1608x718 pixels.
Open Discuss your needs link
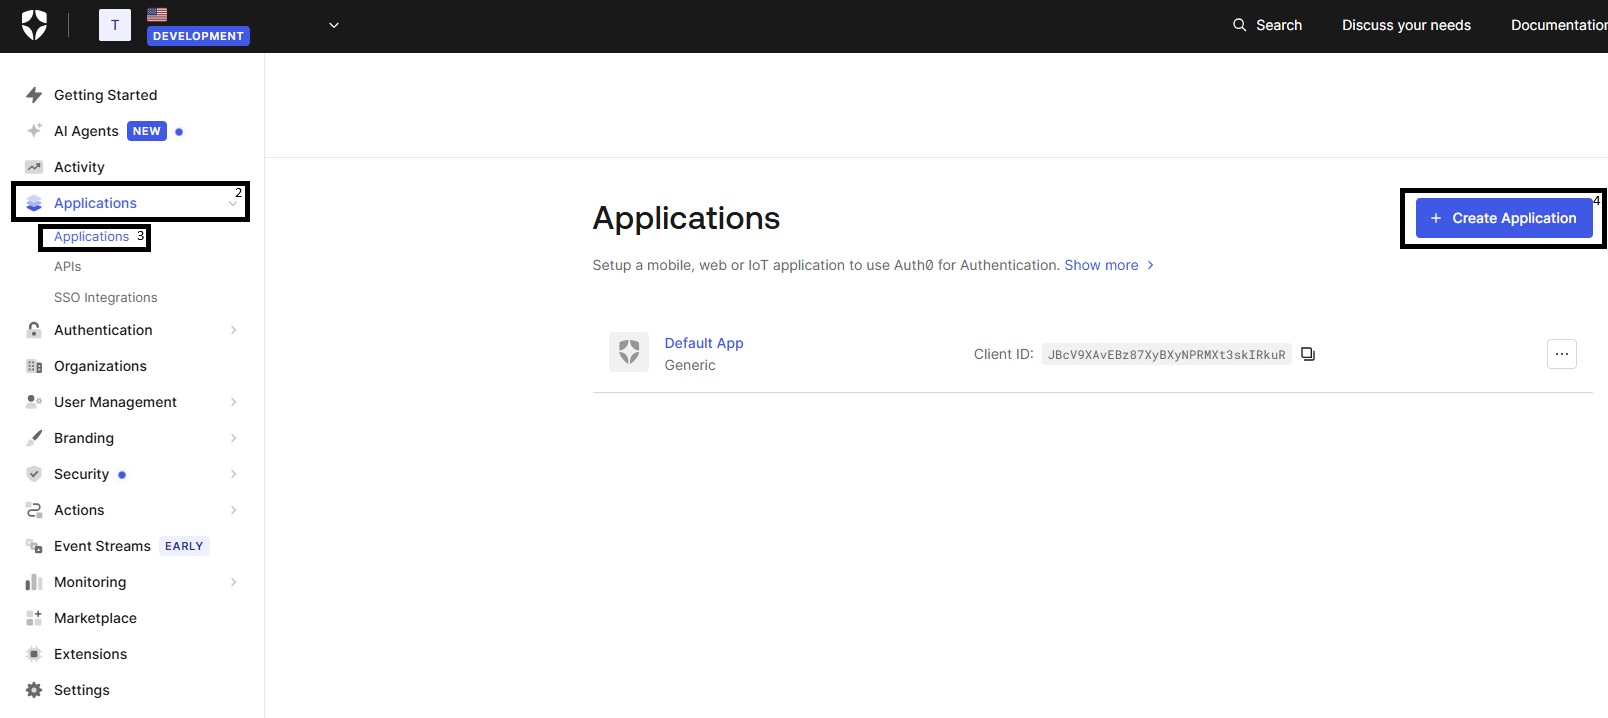point(1406,25)
